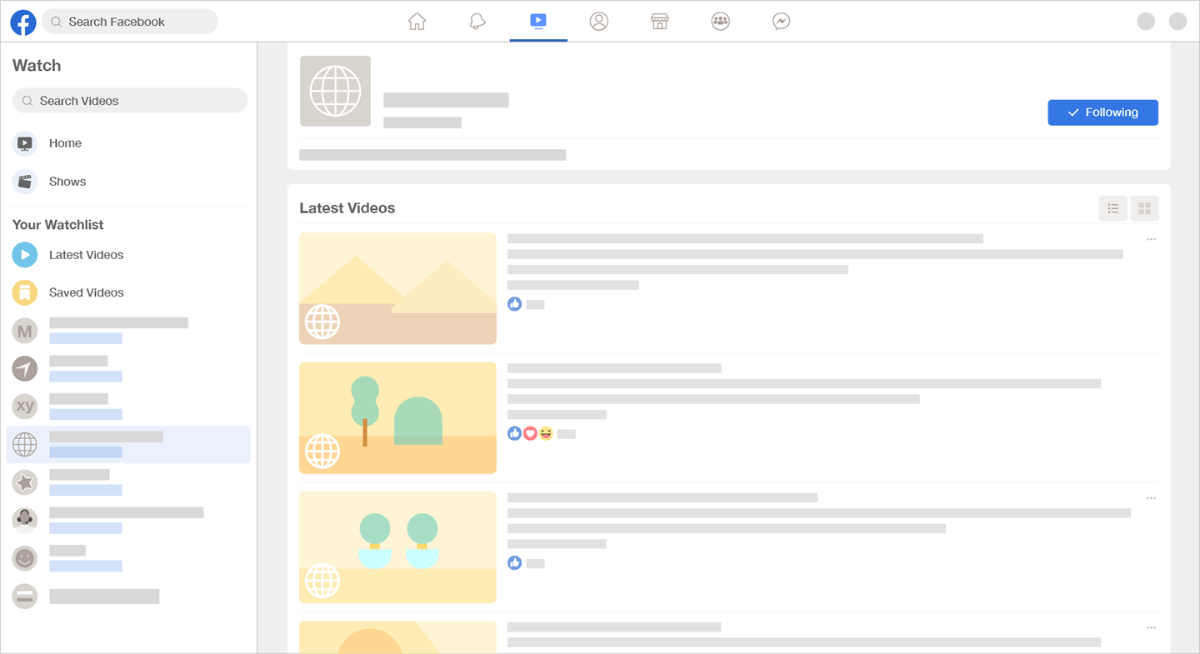Click the Facebook logo
Screen dimensions: 1200x654
(x=23, y=21)
